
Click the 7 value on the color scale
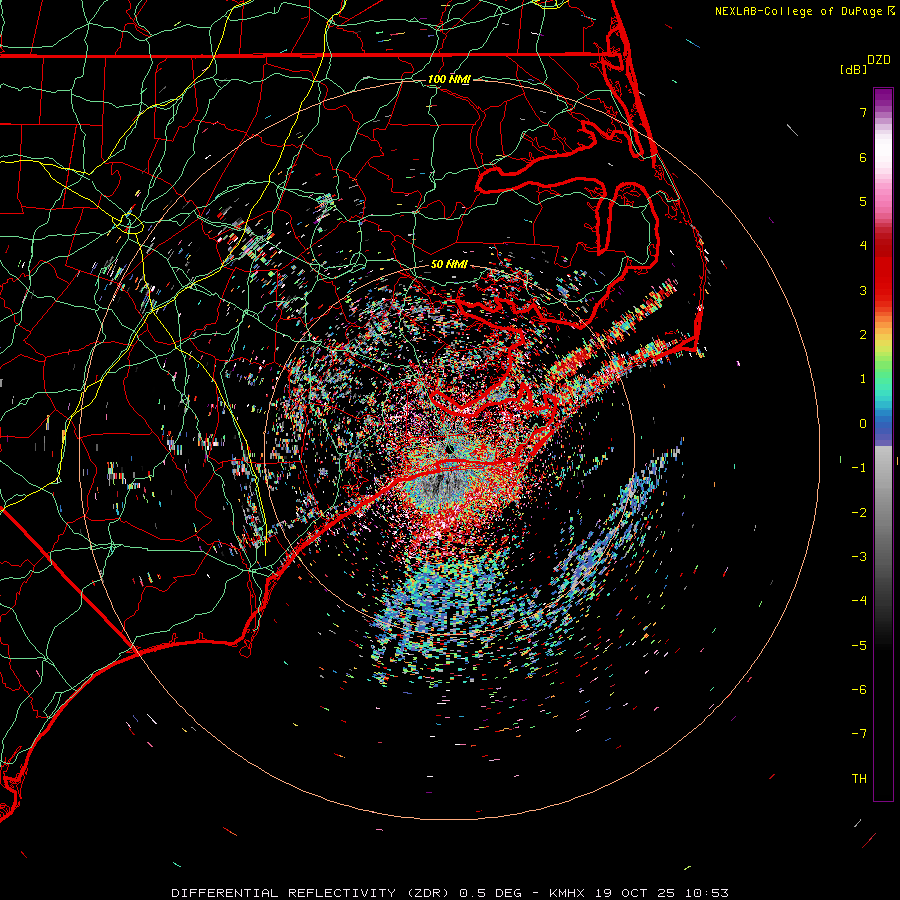863,112
